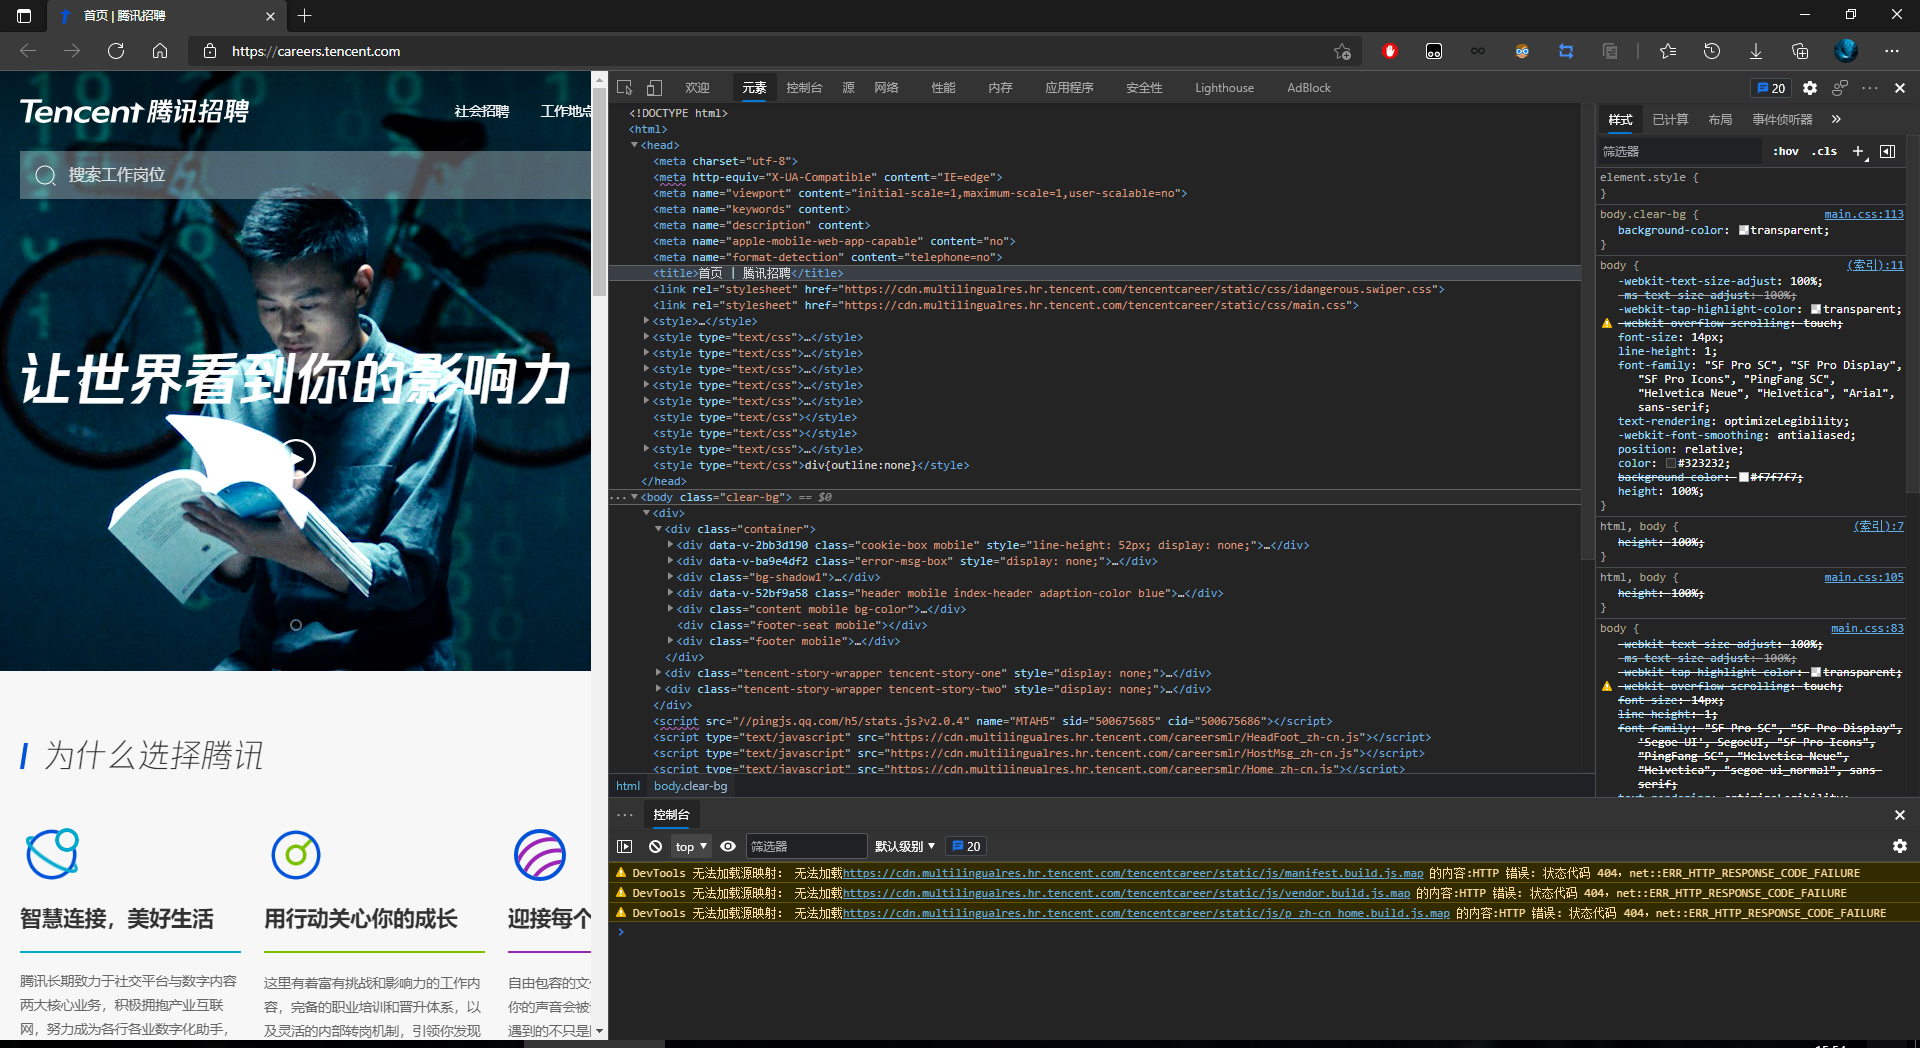
Task: Open the default log levels dropdown
Action: [x=905, y=846]
